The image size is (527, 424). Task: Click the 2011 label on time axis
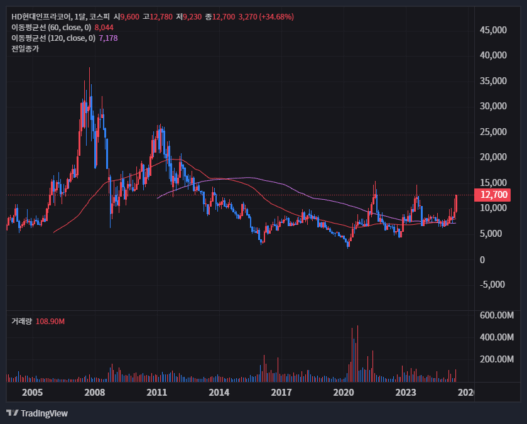coord(157,392)
